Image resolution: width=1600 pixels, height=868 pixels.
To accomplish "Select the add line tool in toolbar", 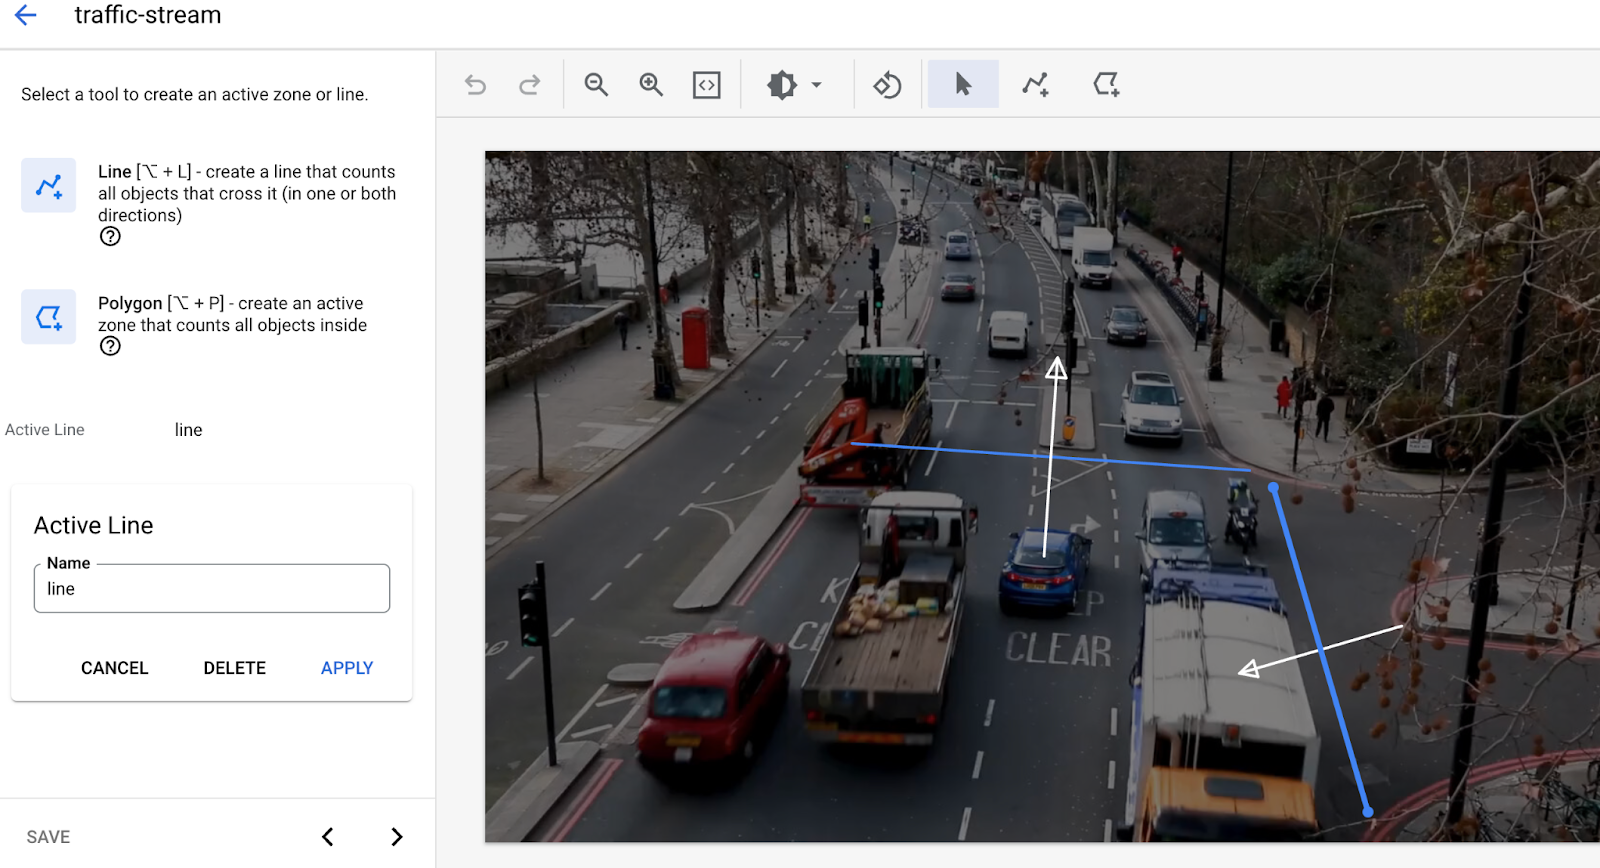I will (x=1035, y=85).
